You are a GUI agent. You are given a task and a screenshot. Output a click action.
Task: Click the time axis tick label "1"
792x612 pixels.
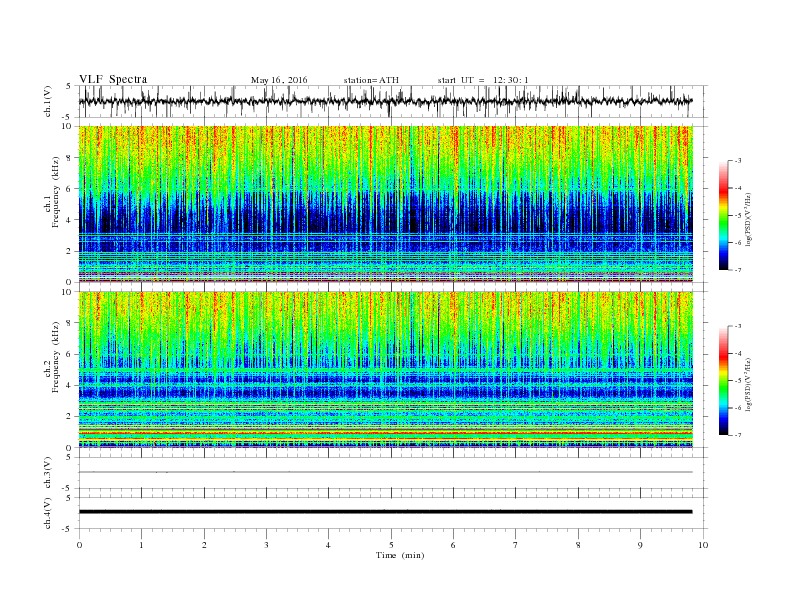click(x=141, y=545)
